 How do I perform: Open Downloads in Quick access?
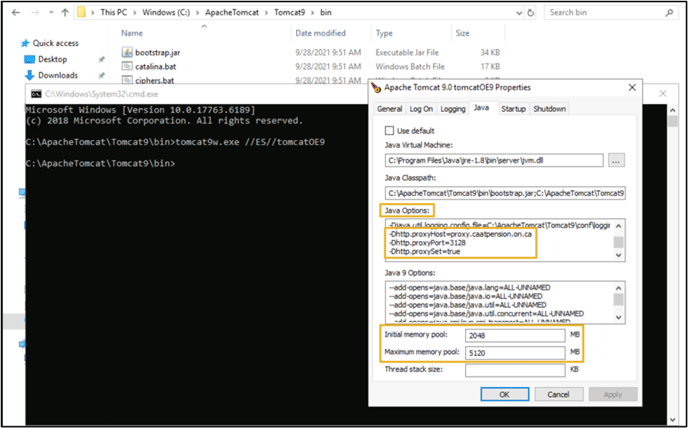coord(58,75)
